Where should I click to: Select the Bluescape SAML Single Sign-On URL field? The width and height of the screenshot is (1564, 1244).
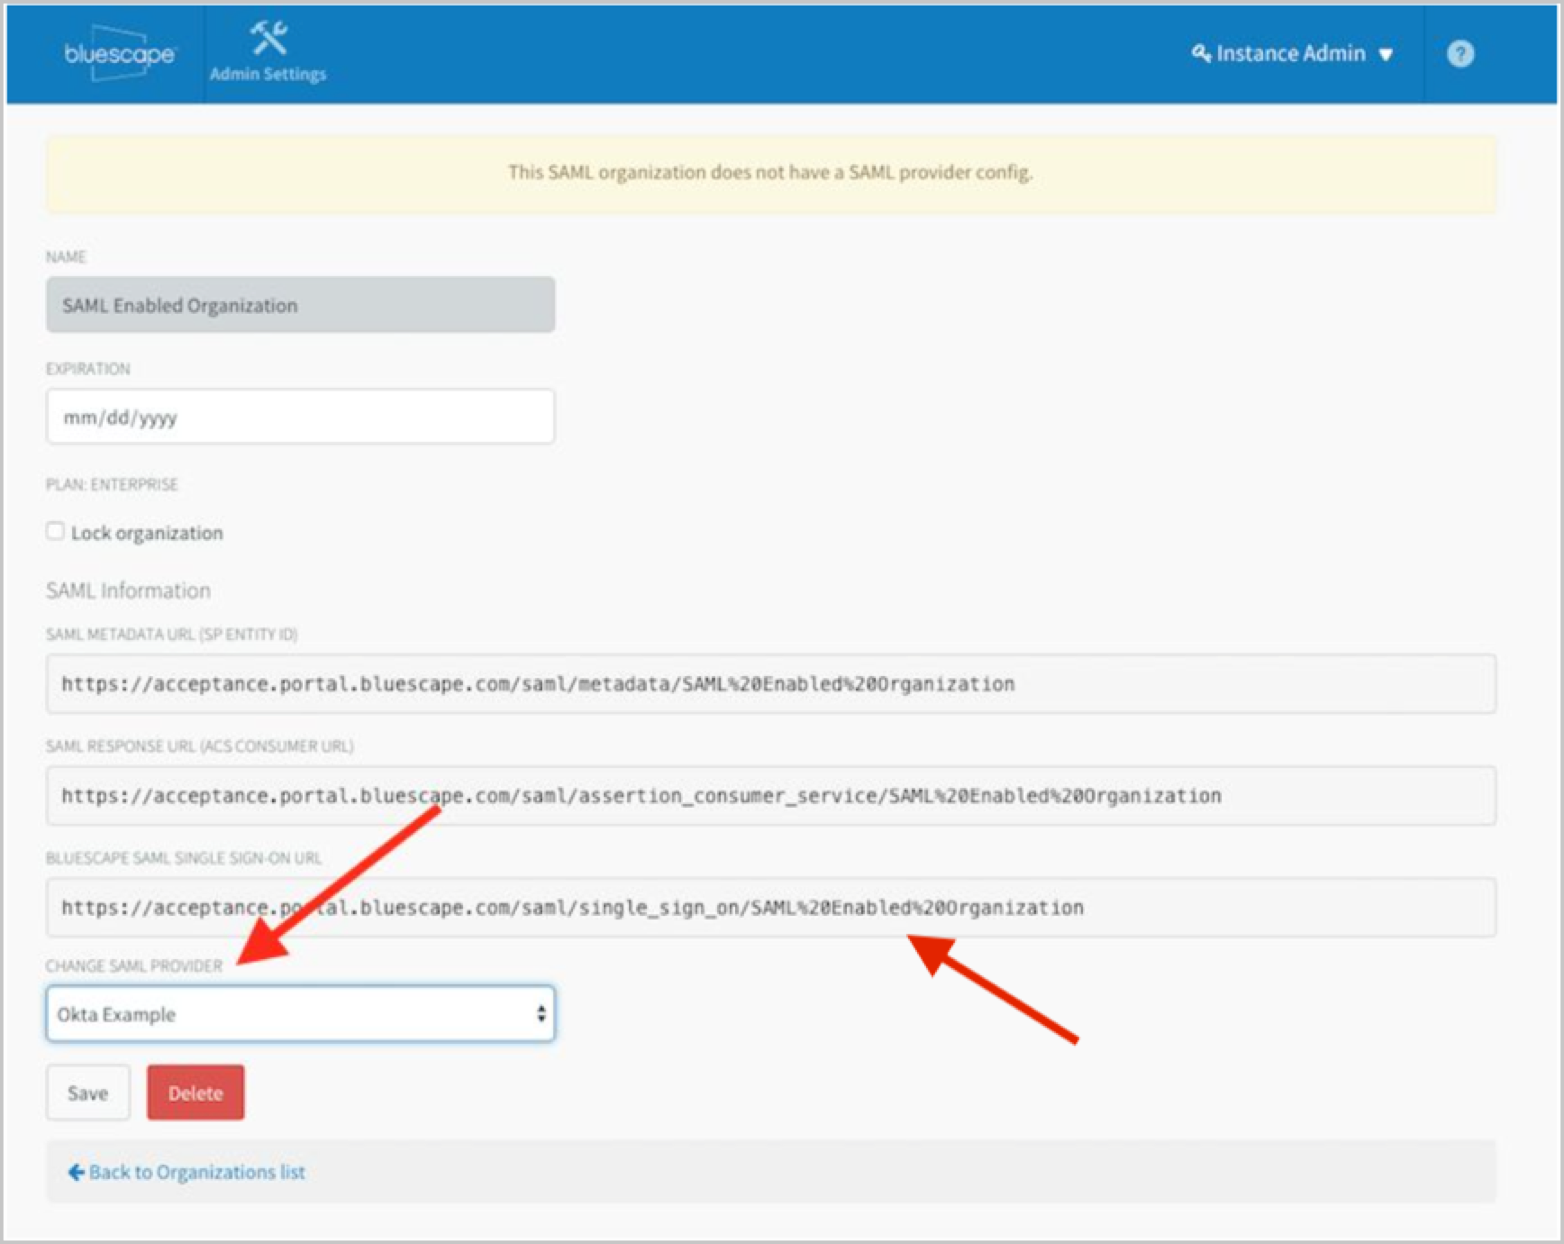point(770,908)
